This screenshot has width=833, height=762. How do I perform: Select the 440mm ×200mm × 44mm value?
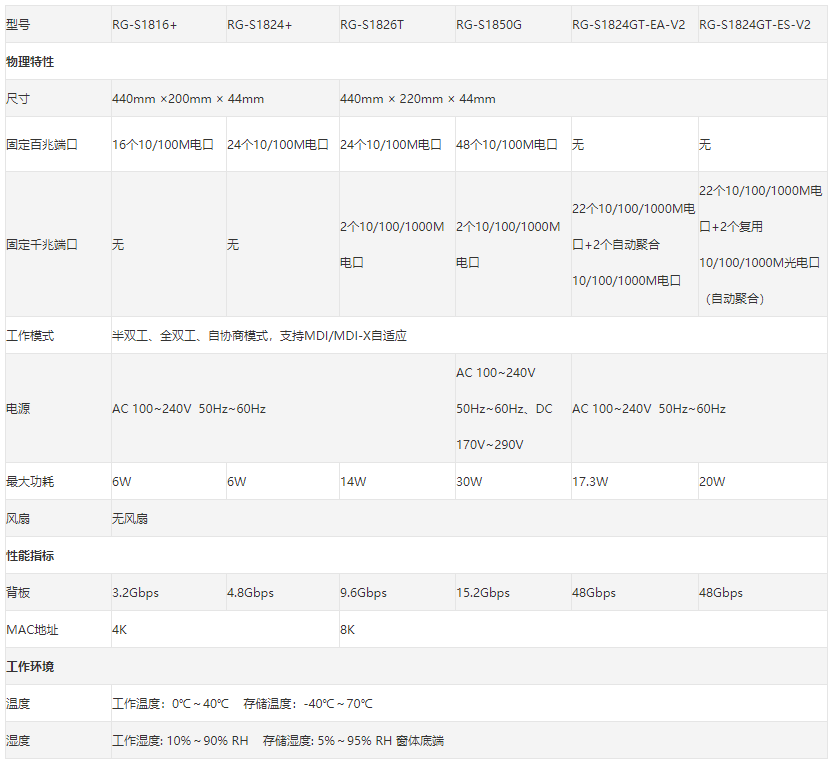click(x=188, y=99)
